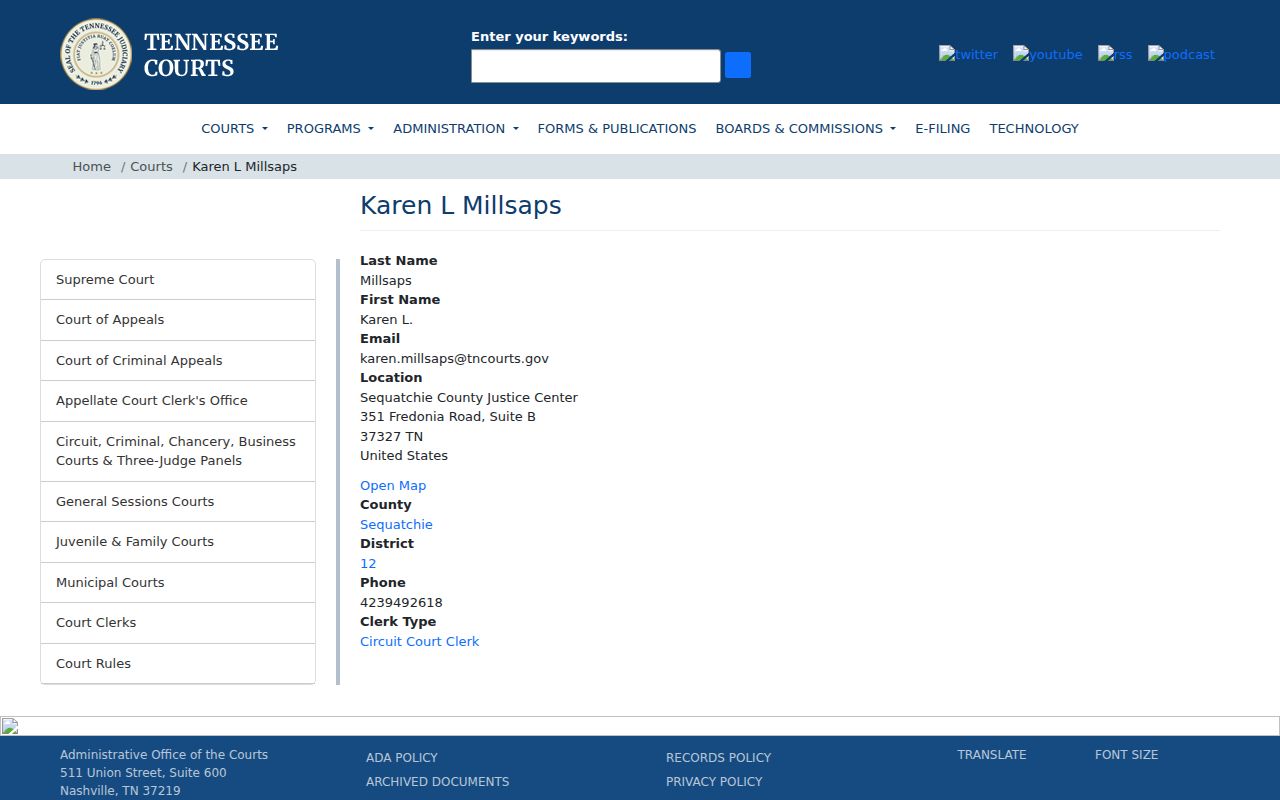Image resolution: width=1280 pixels, height=800 pixels.
Task: Open the E-Filing menu item
Action: tap(942, 128)
